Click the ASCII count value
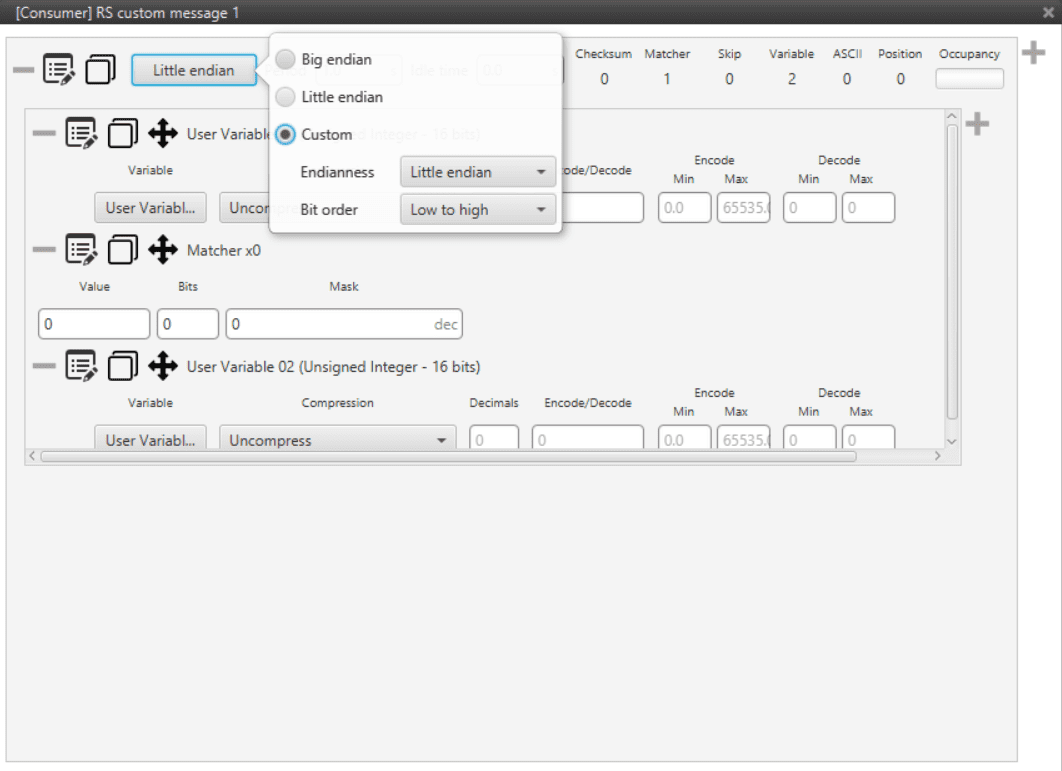This screenshot has width=1062, height=771. click(847, 79)
